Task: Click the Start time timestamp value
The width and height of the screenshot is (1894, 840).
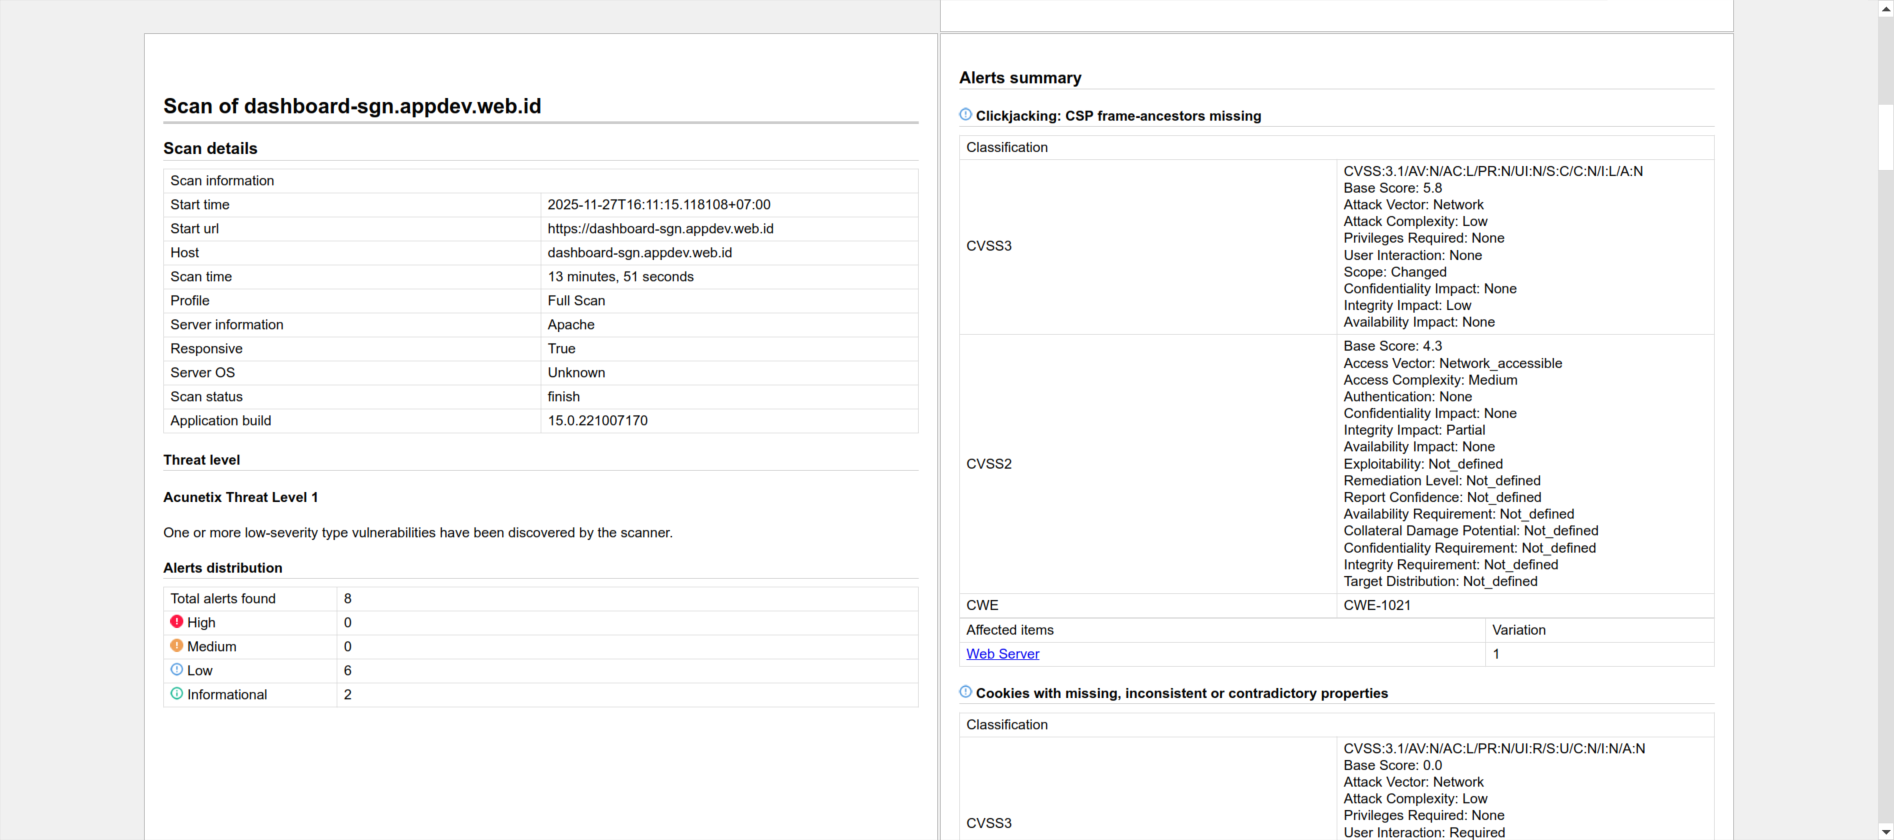Action: tap(658, 205)
